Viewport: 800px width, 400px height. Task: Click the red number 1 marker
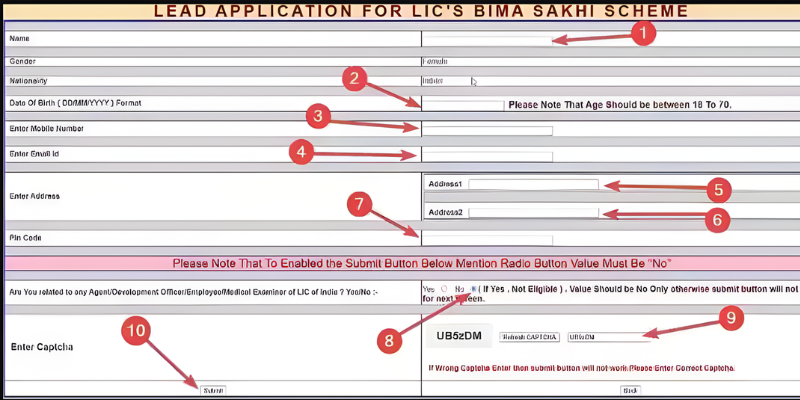(x=643, y=32)
